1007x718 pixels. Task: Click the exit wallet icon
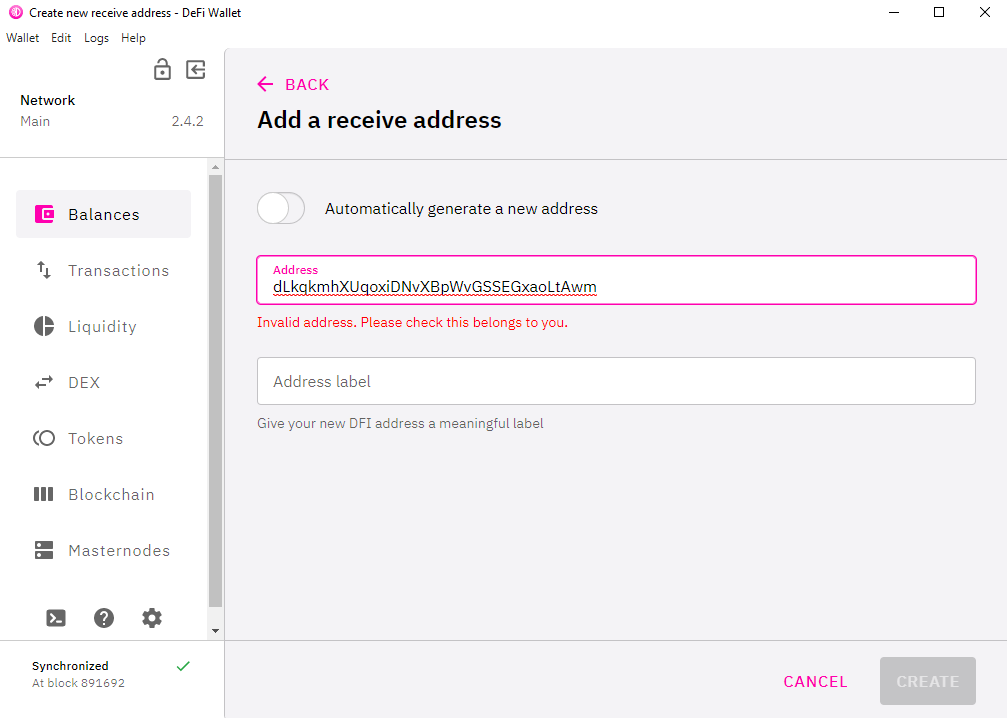pyautogui.click(x=196, y=69)
